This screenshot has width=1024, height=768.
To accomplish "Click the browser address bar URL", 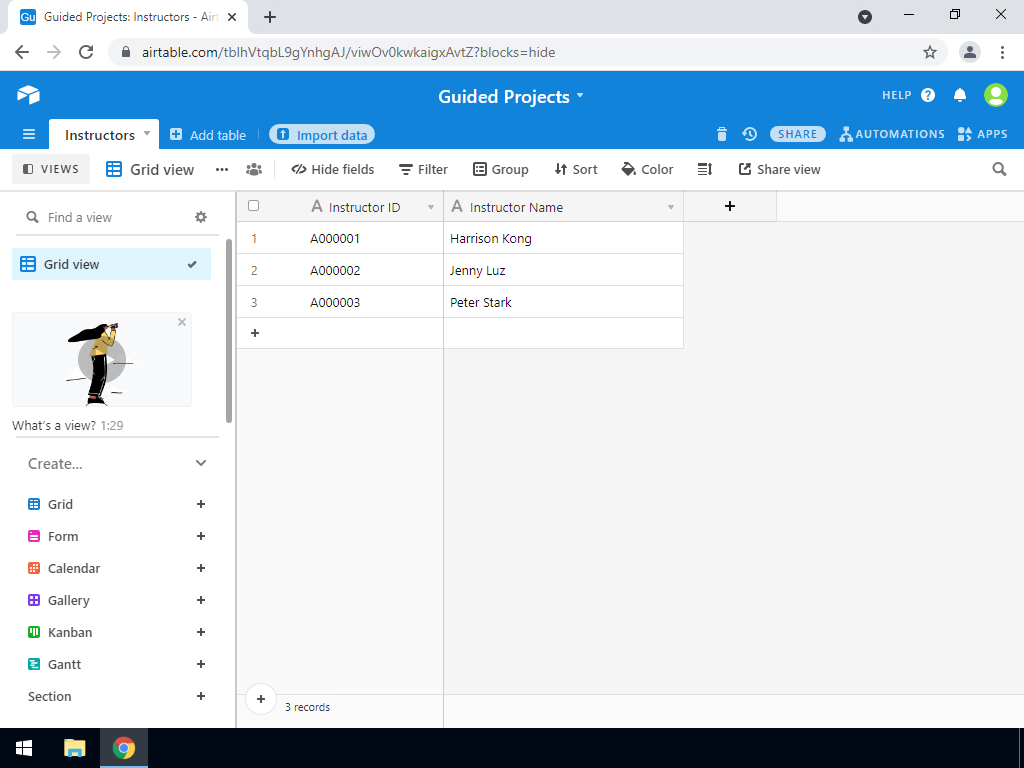I will click(349, 52).
